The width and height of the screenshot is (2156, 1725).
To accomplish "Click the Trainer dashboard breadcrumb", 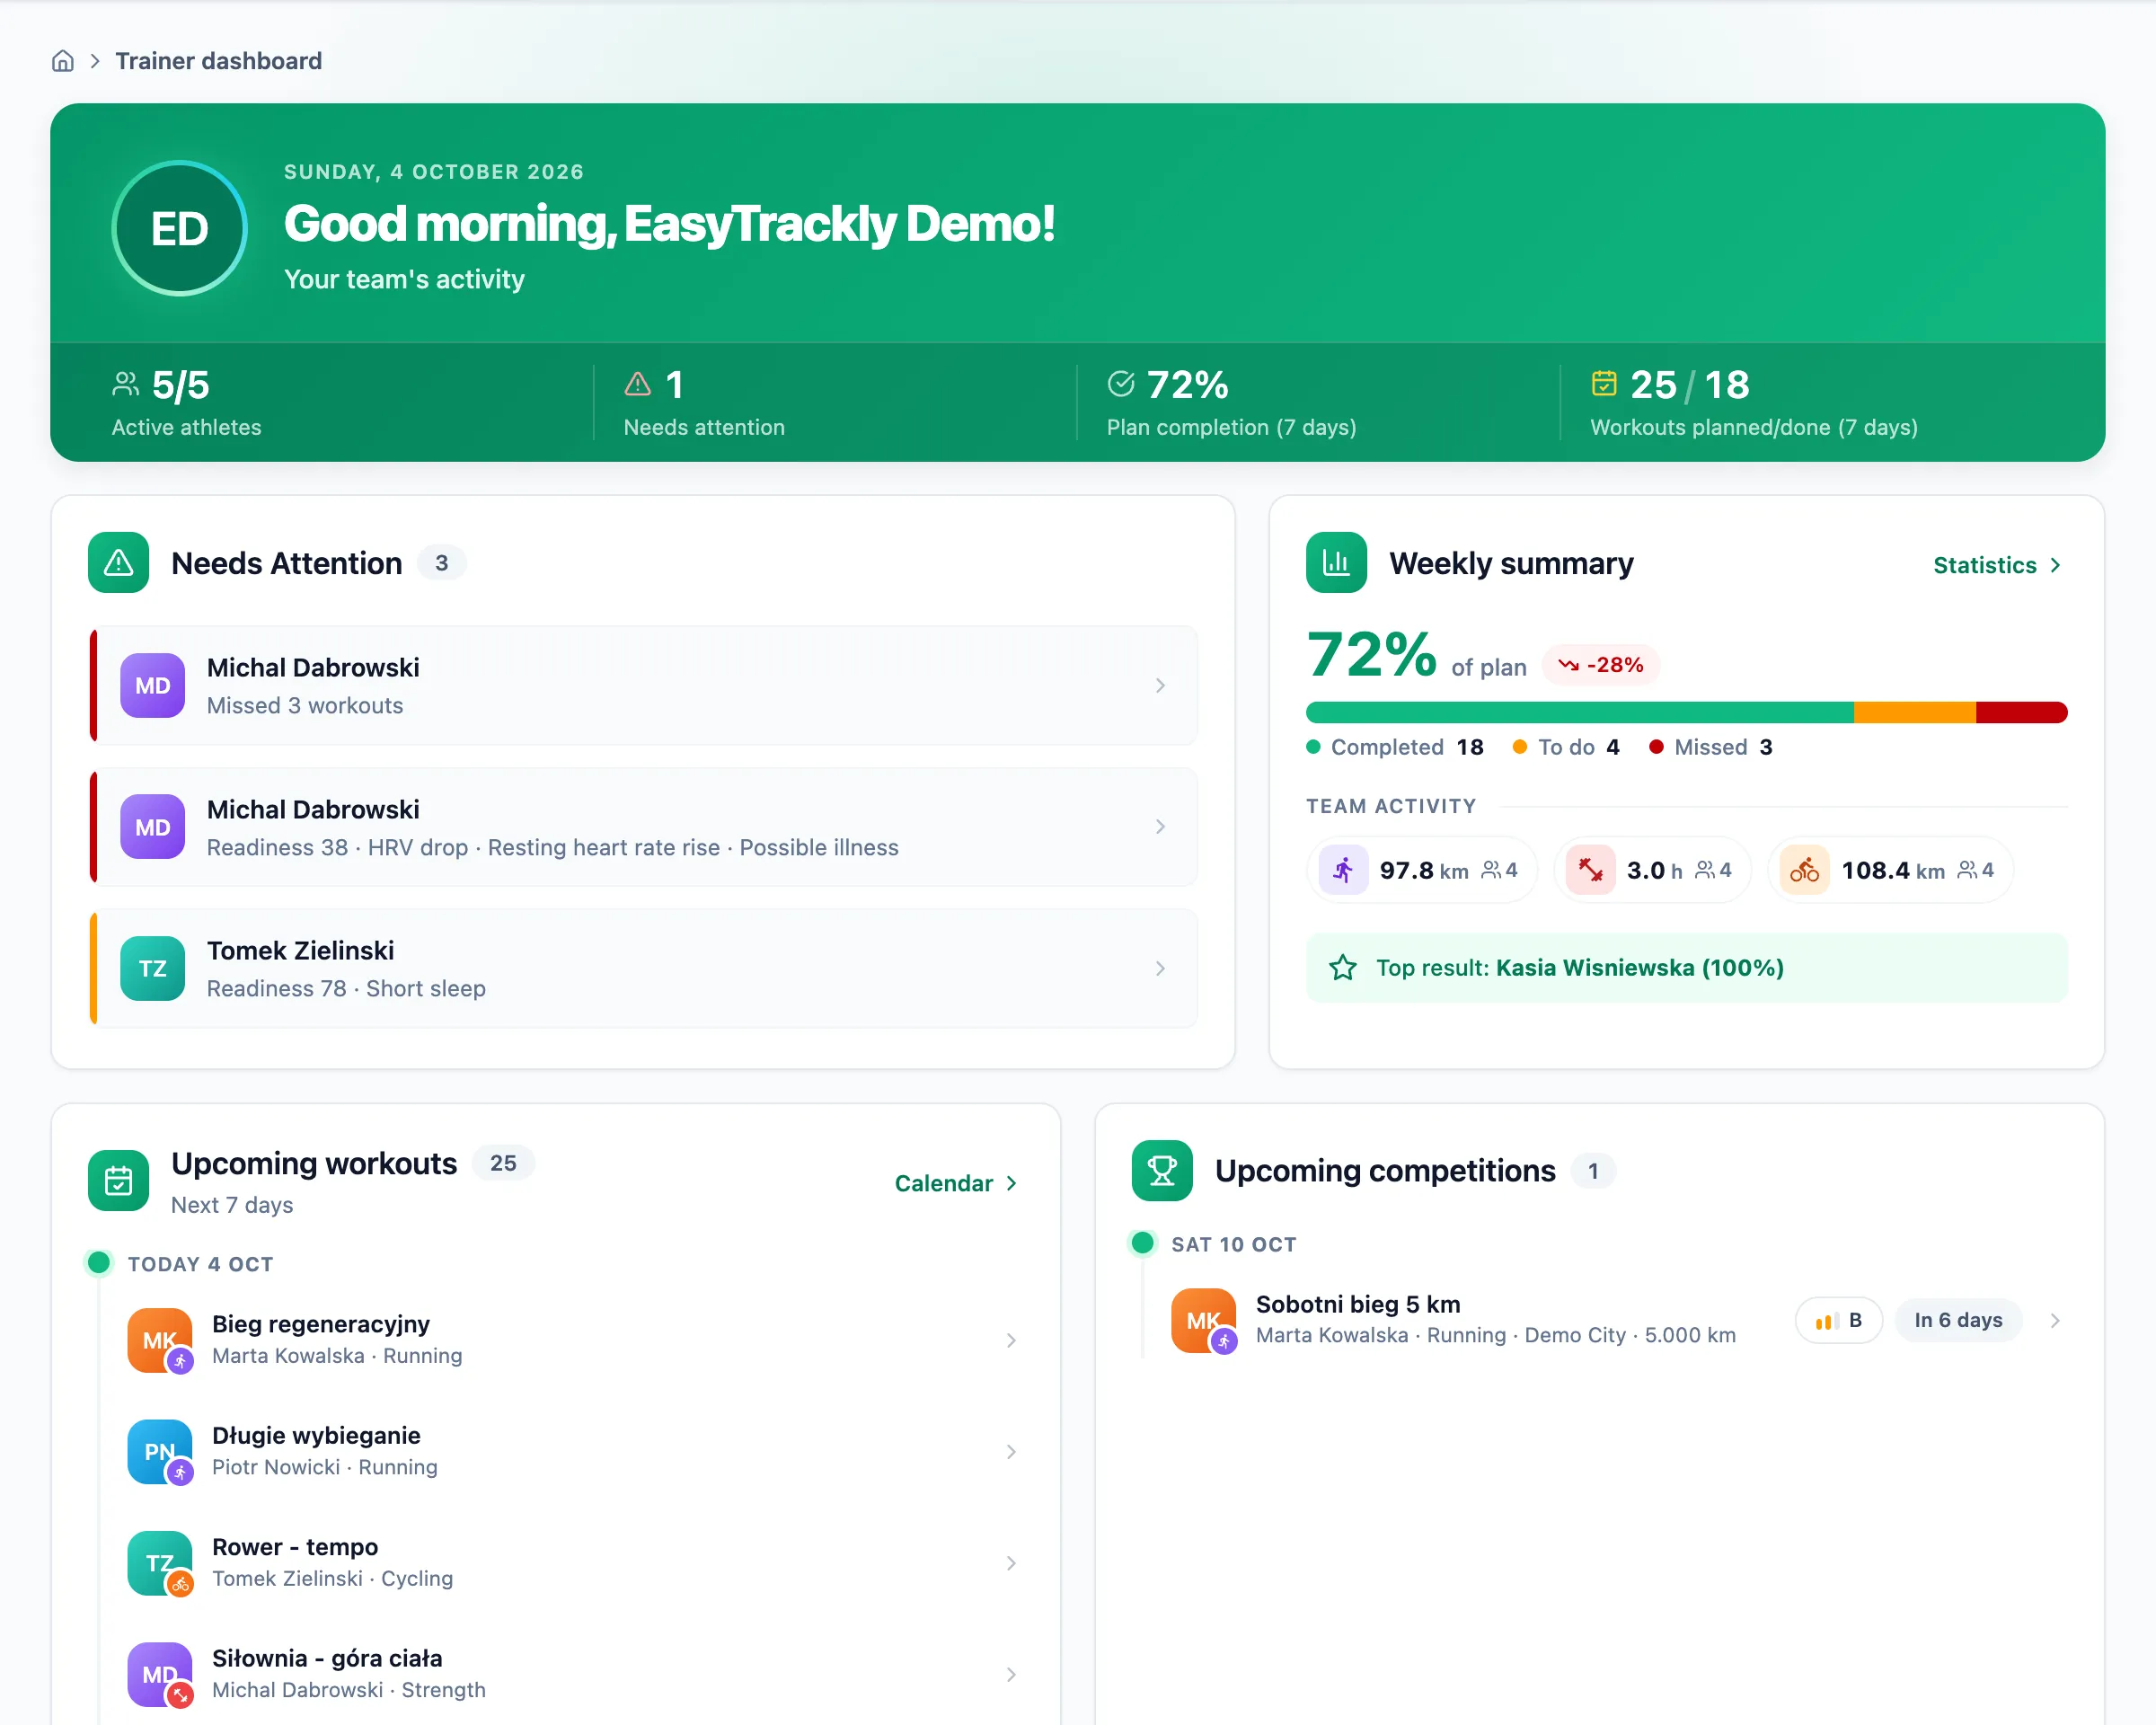I will point(219,61).
